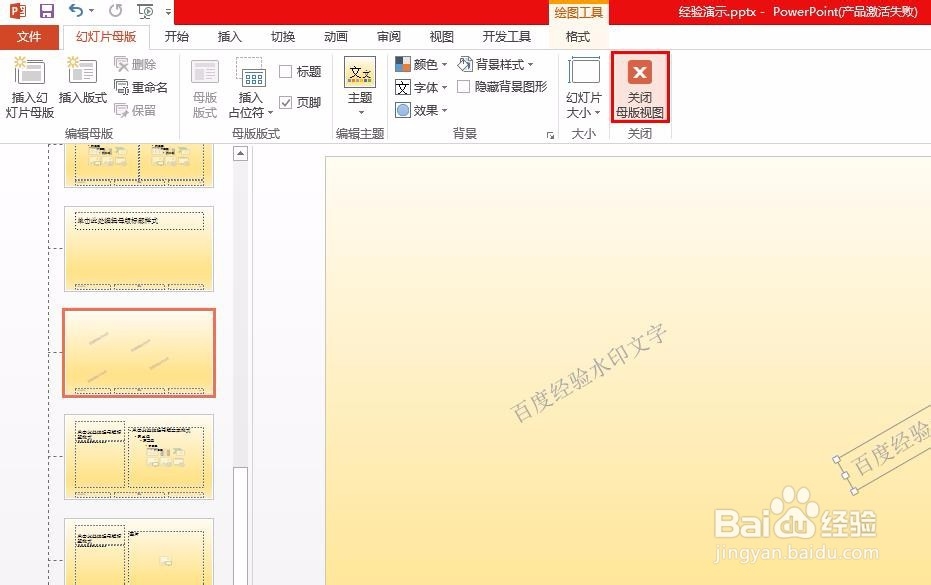
Task: Open the 幻灯片大小 dropdown
Action: click(584, 88)
